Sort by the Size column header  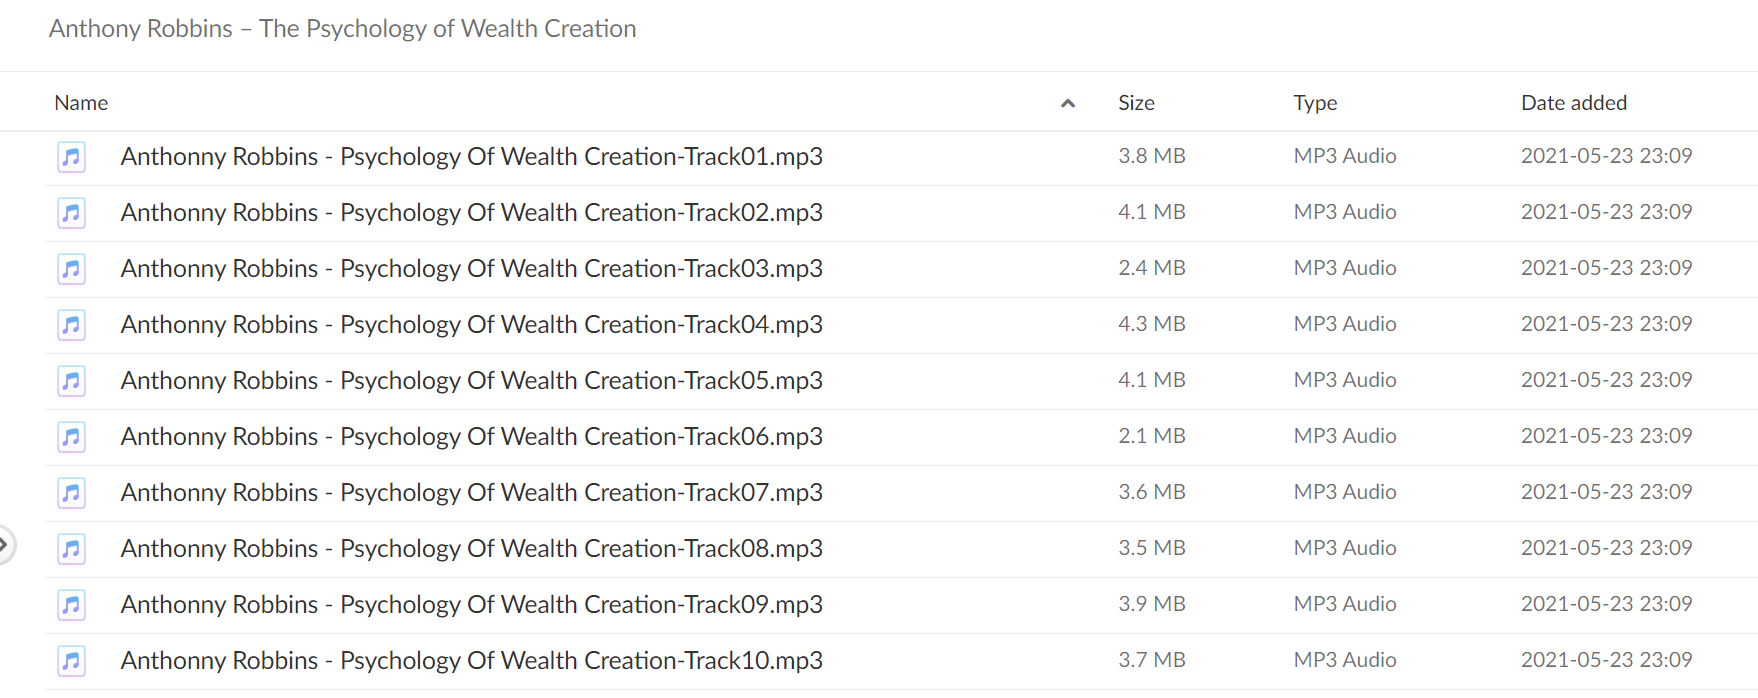[1136, 103]
